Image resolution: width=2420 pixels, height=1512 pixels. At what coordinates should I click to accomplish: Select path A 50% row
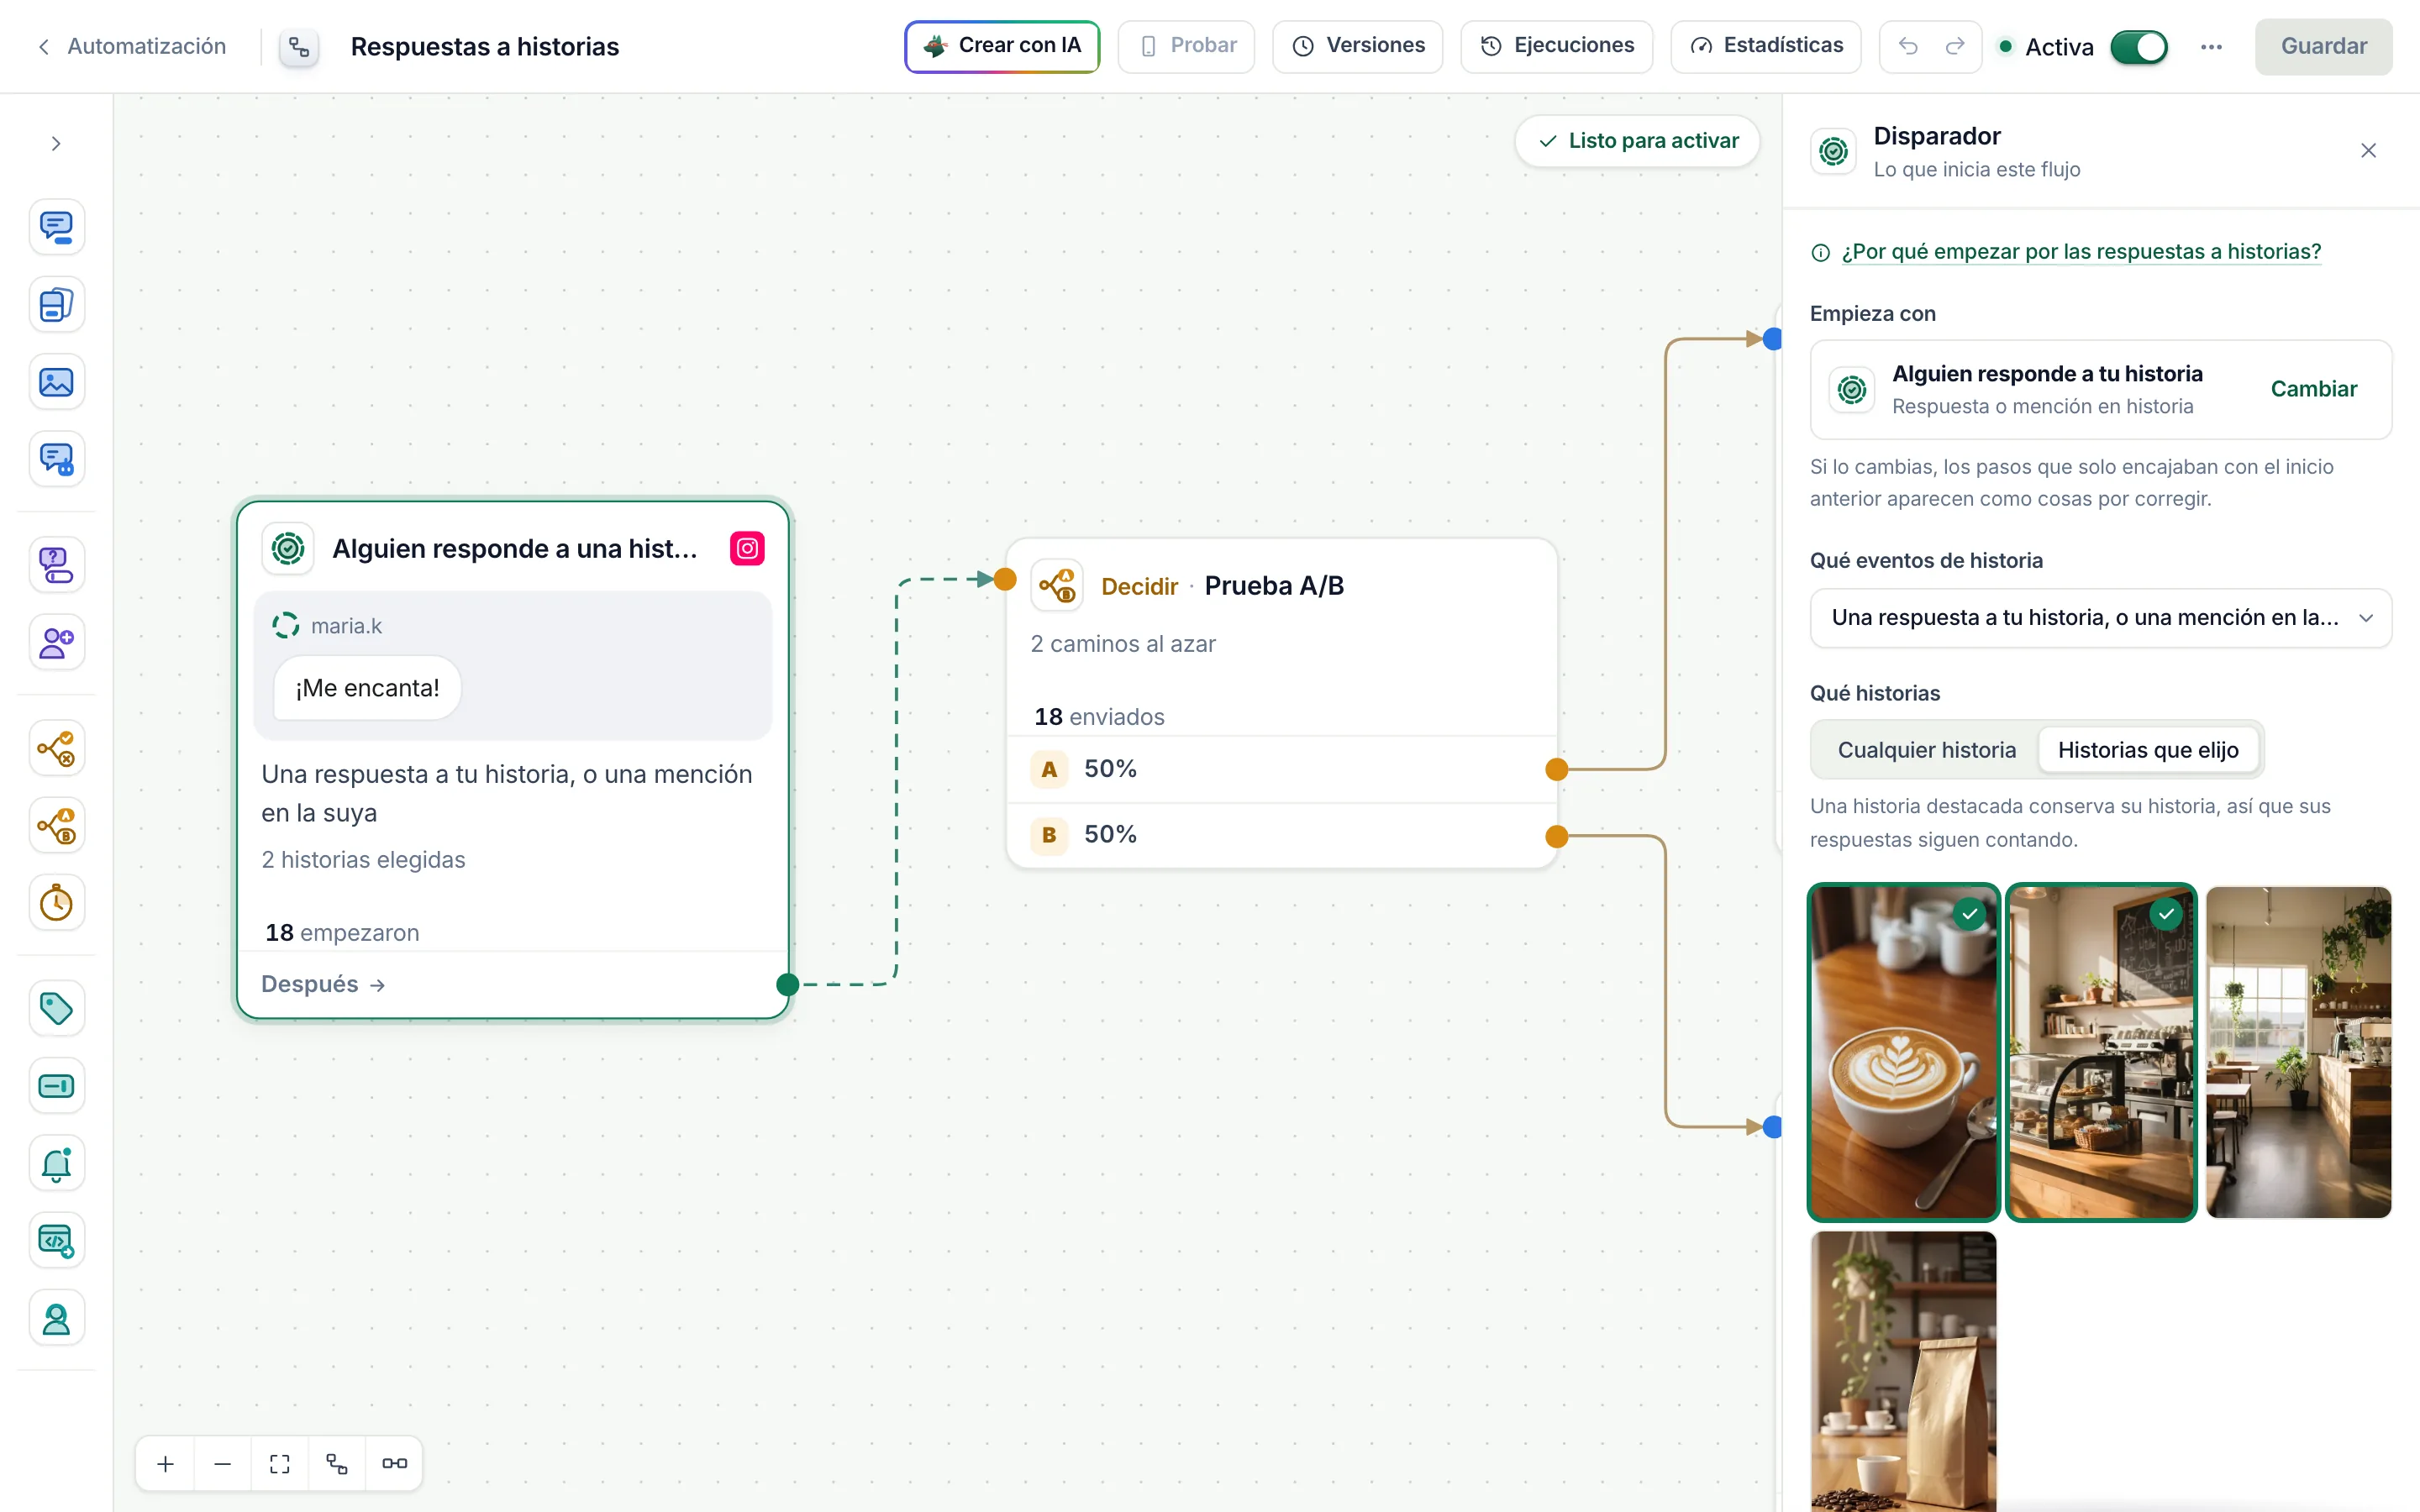click(1281, 769)
